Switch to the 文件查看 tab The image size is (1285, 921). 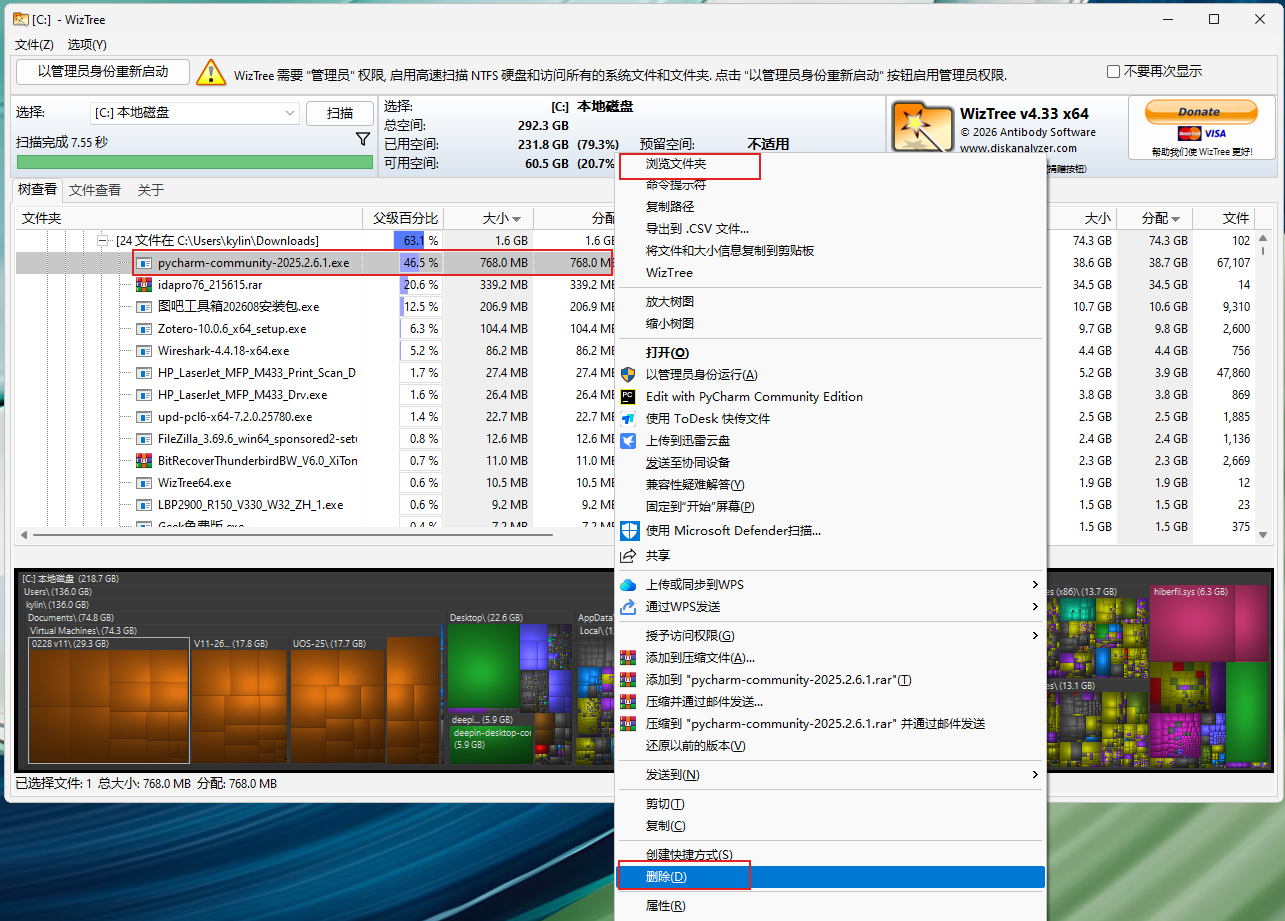tap(95, 190)
